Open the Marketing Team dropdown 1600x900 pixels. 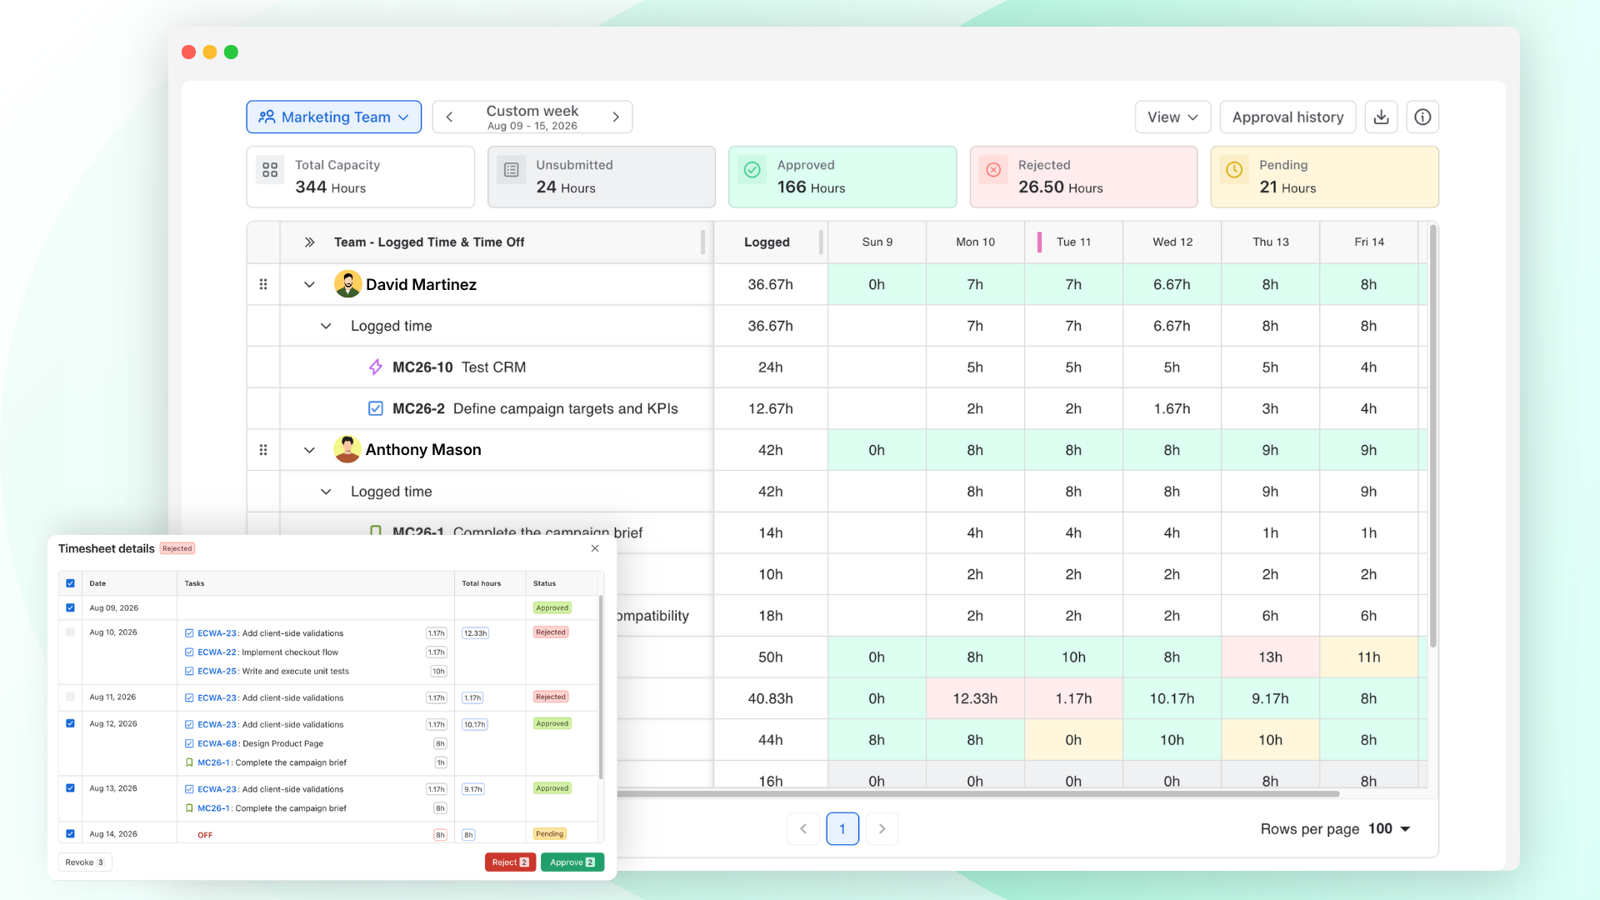tap(334, 117)
